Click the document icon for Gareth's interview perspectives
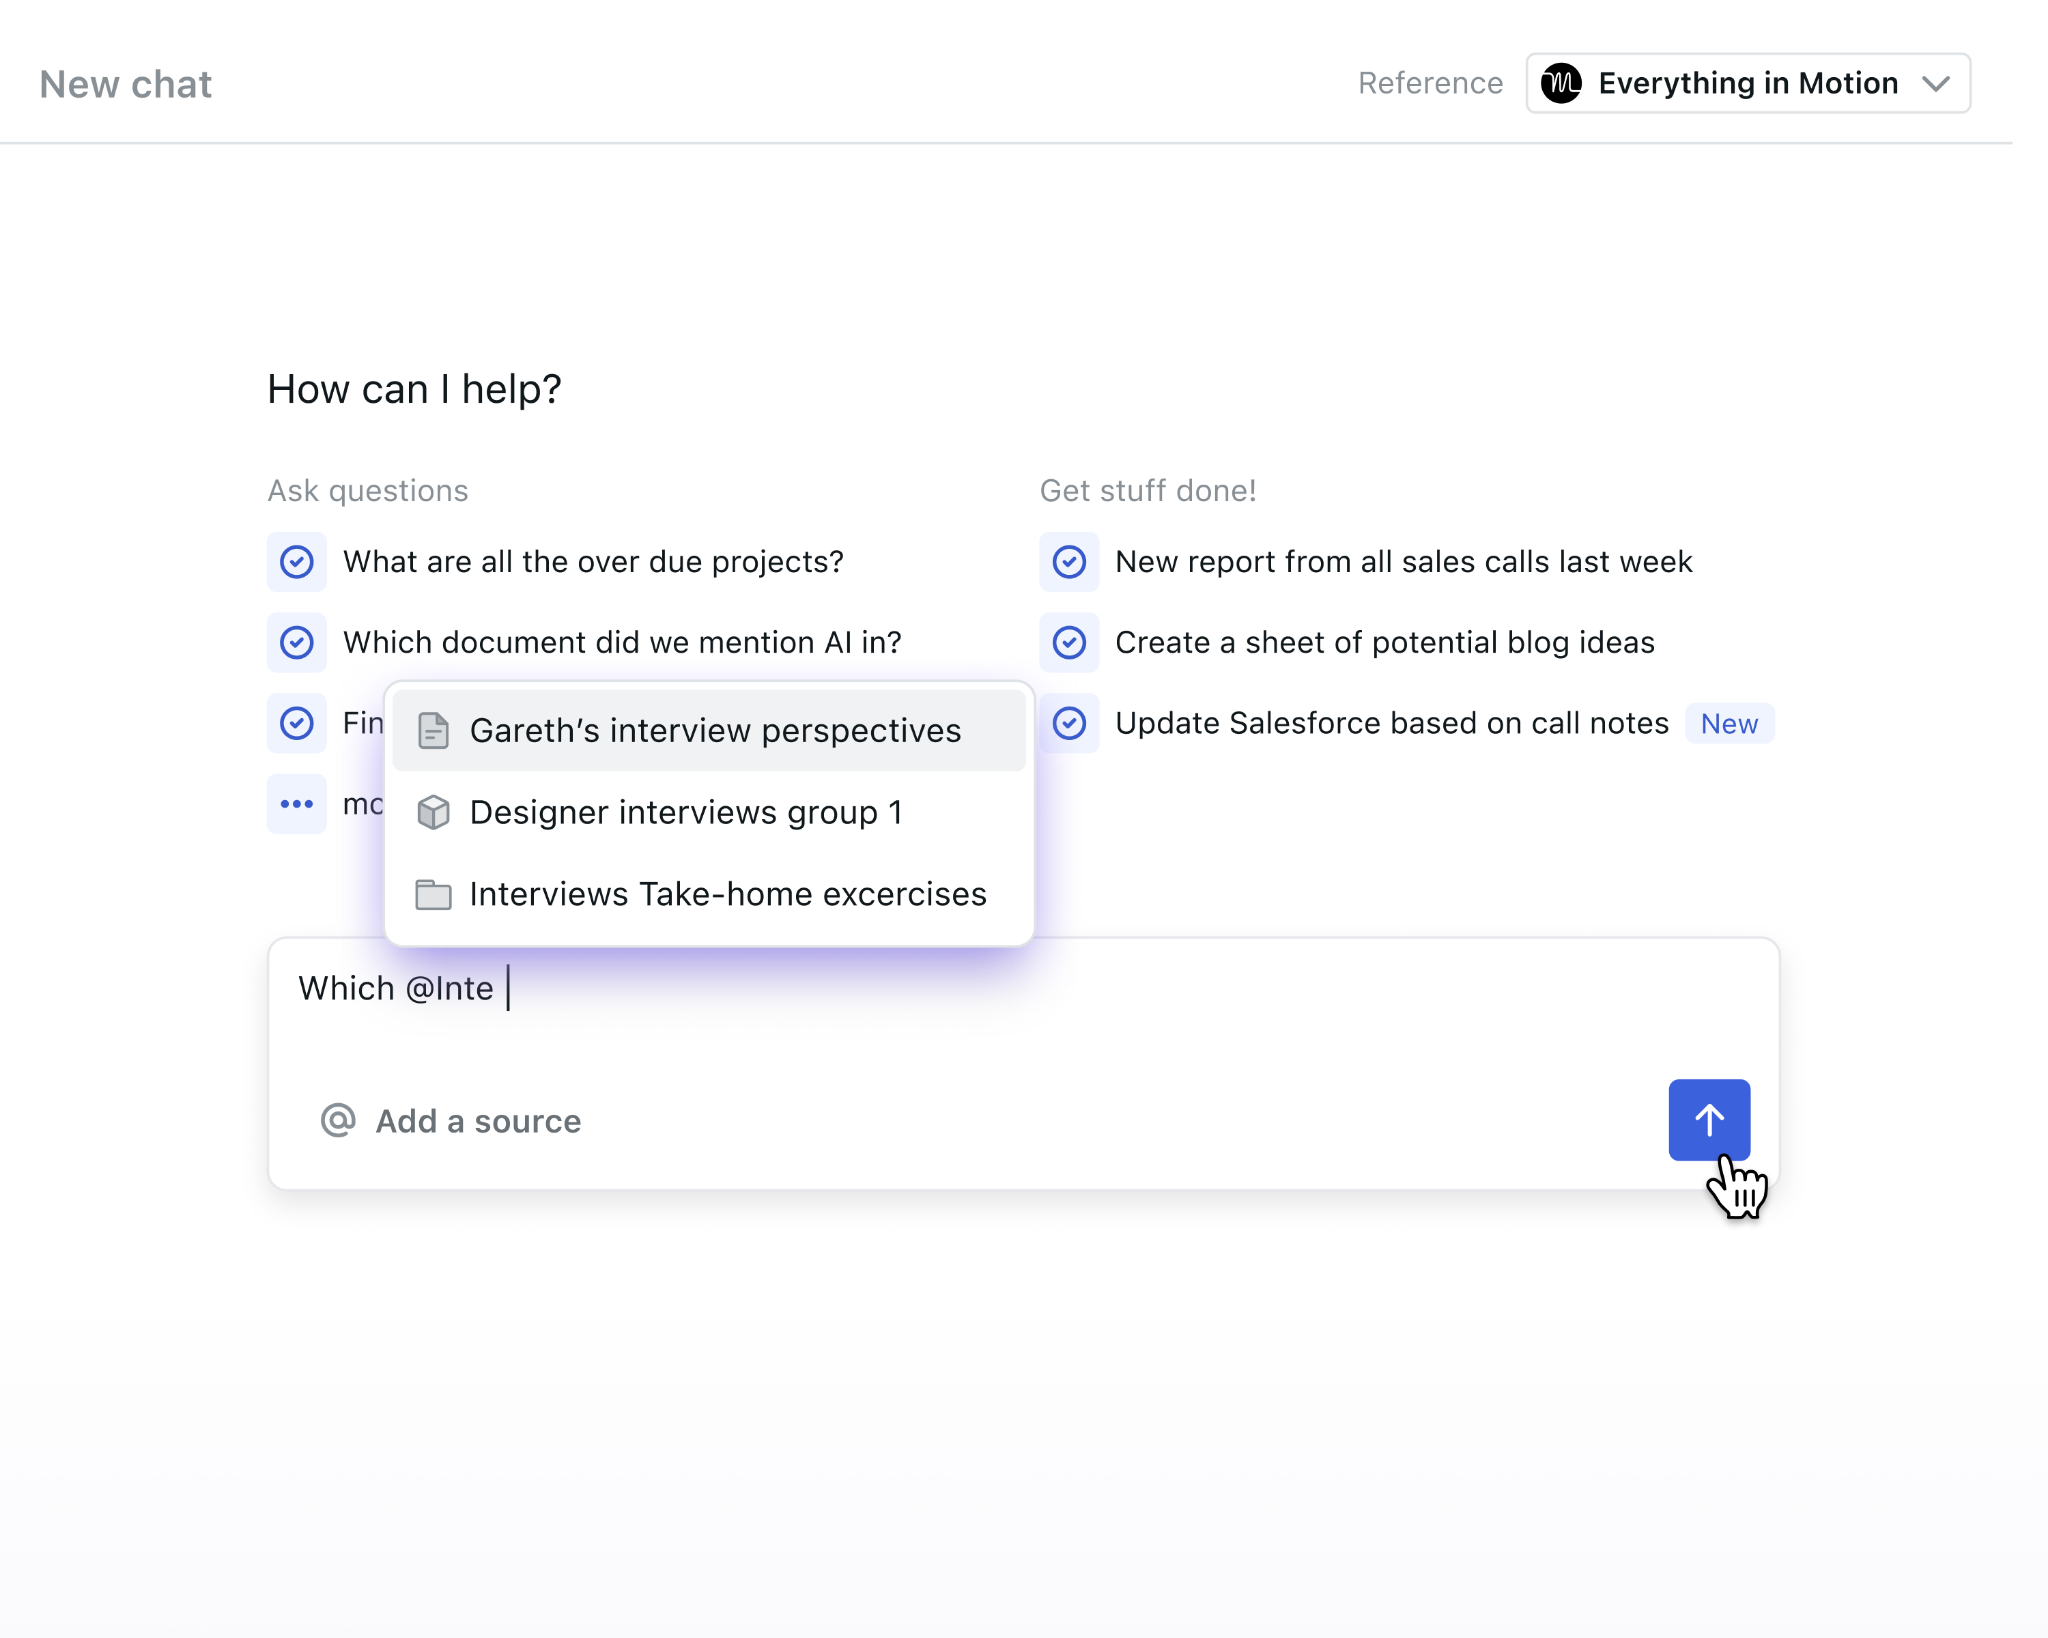Image resolution: width=2048 pixels, height=1638 pixels. [433, 730]
